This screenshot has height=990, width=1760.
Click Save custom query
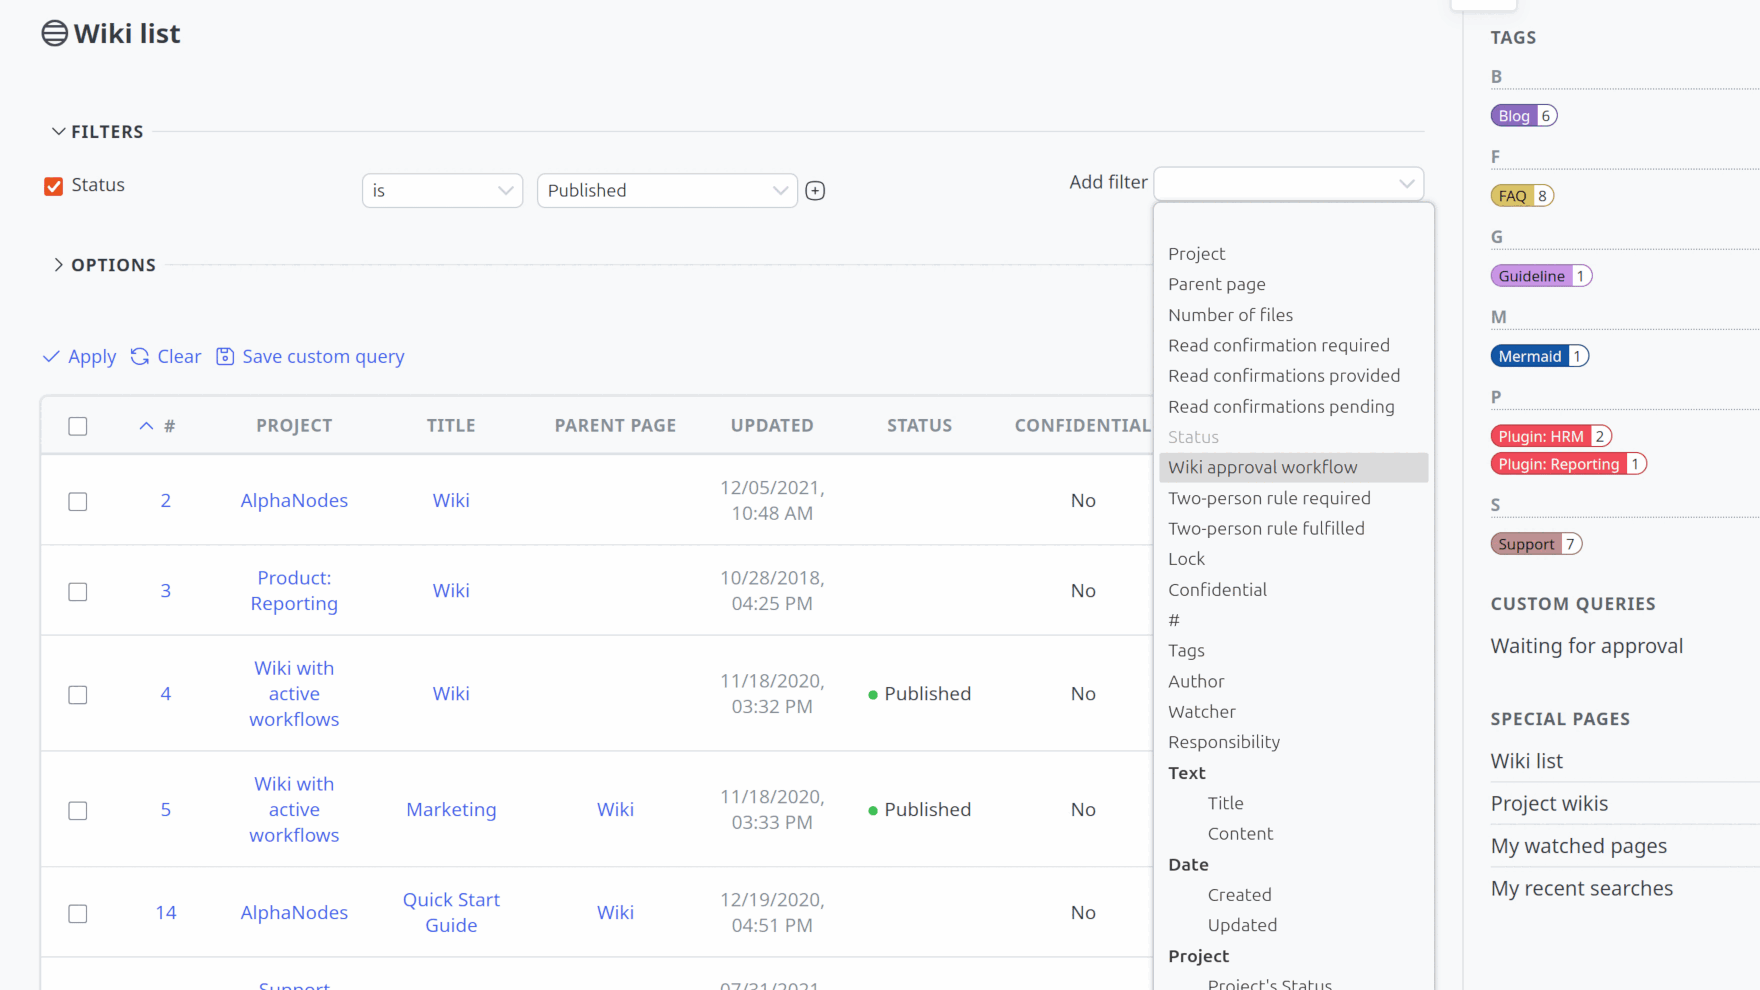[310, 357]
